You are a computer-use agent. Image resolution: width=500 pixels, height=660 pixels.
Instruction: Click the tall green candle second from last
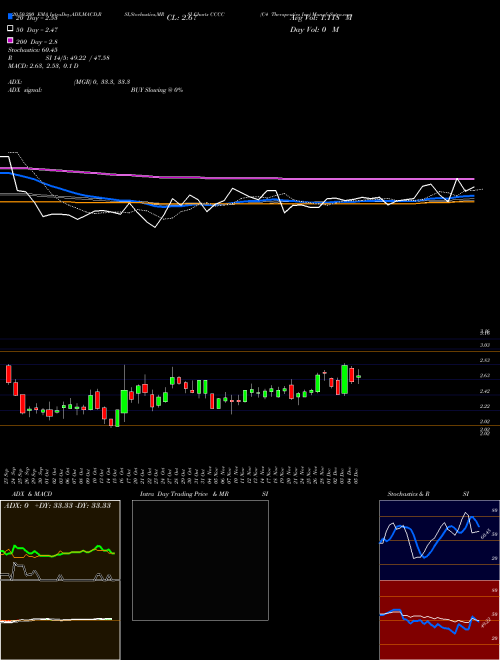coord(345,379)
